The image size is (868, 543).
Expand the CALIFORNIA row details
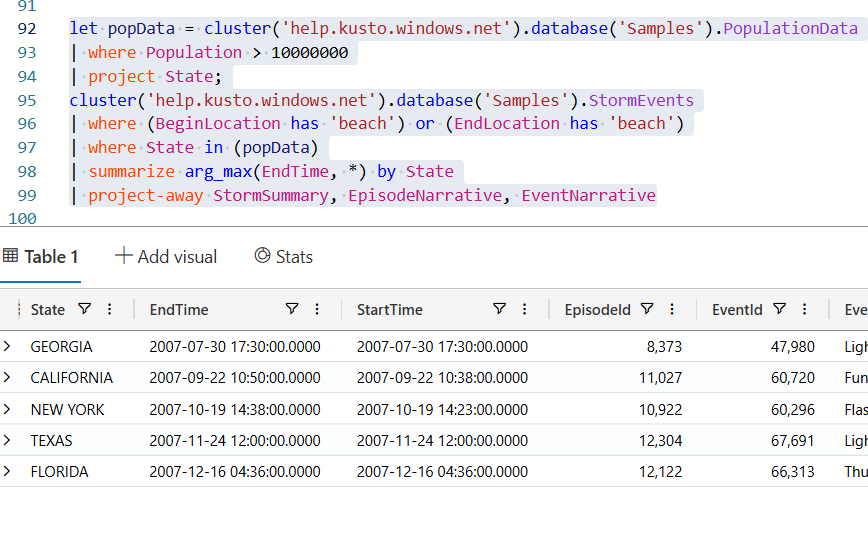pos(8,378)
